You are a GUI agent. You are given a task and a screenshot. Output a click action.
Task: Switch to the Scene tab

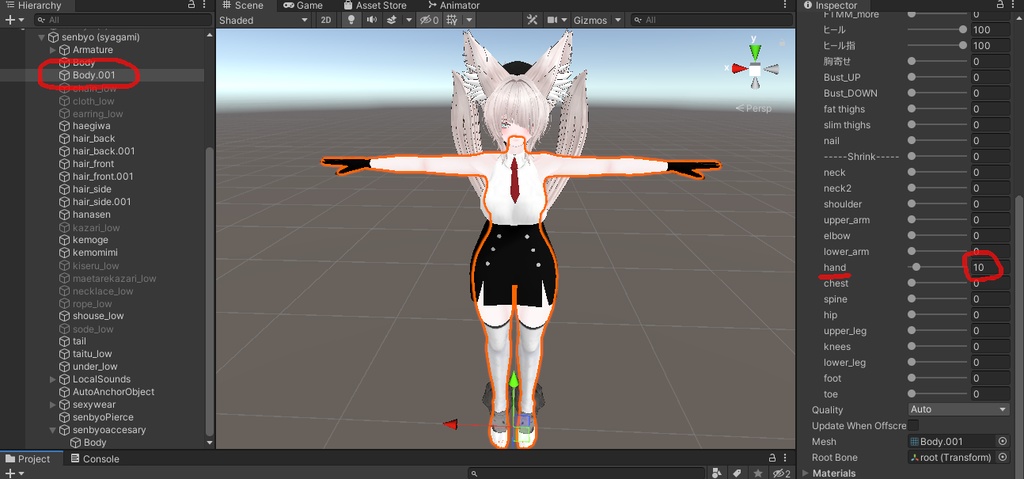point(242,5)
